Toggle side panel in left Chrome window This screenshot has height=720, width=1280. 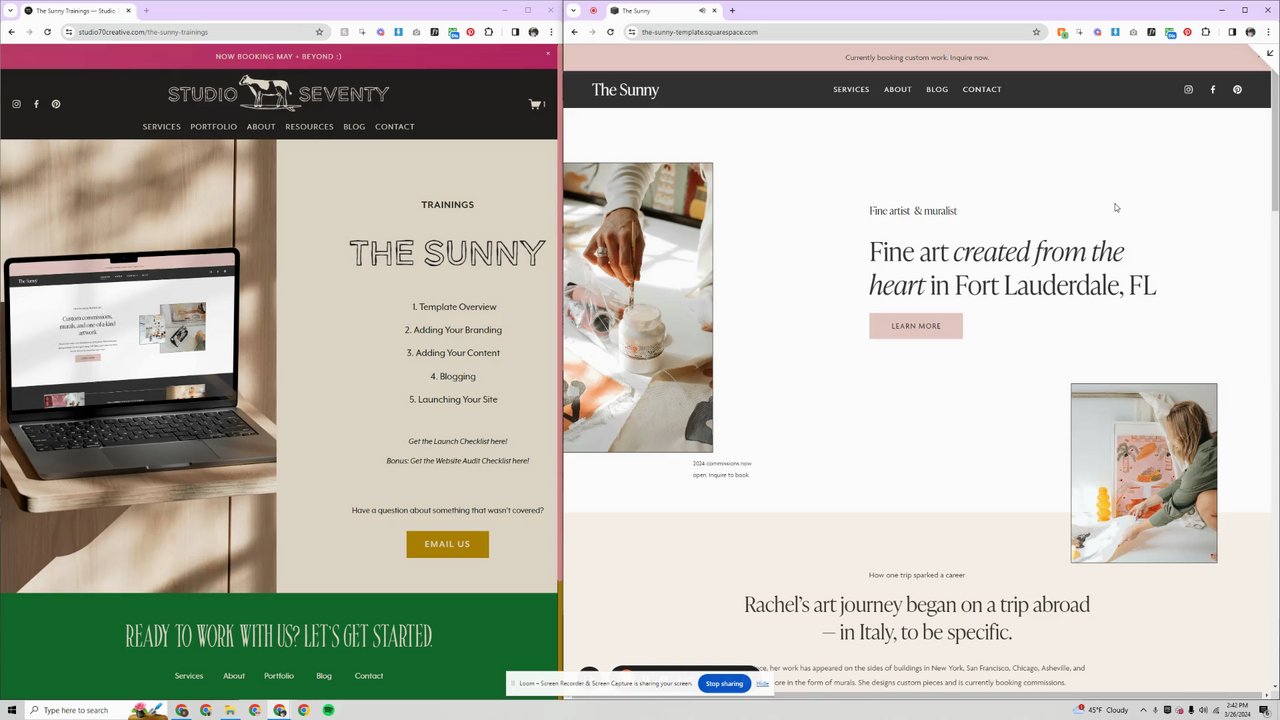click(x=515, y=32)
